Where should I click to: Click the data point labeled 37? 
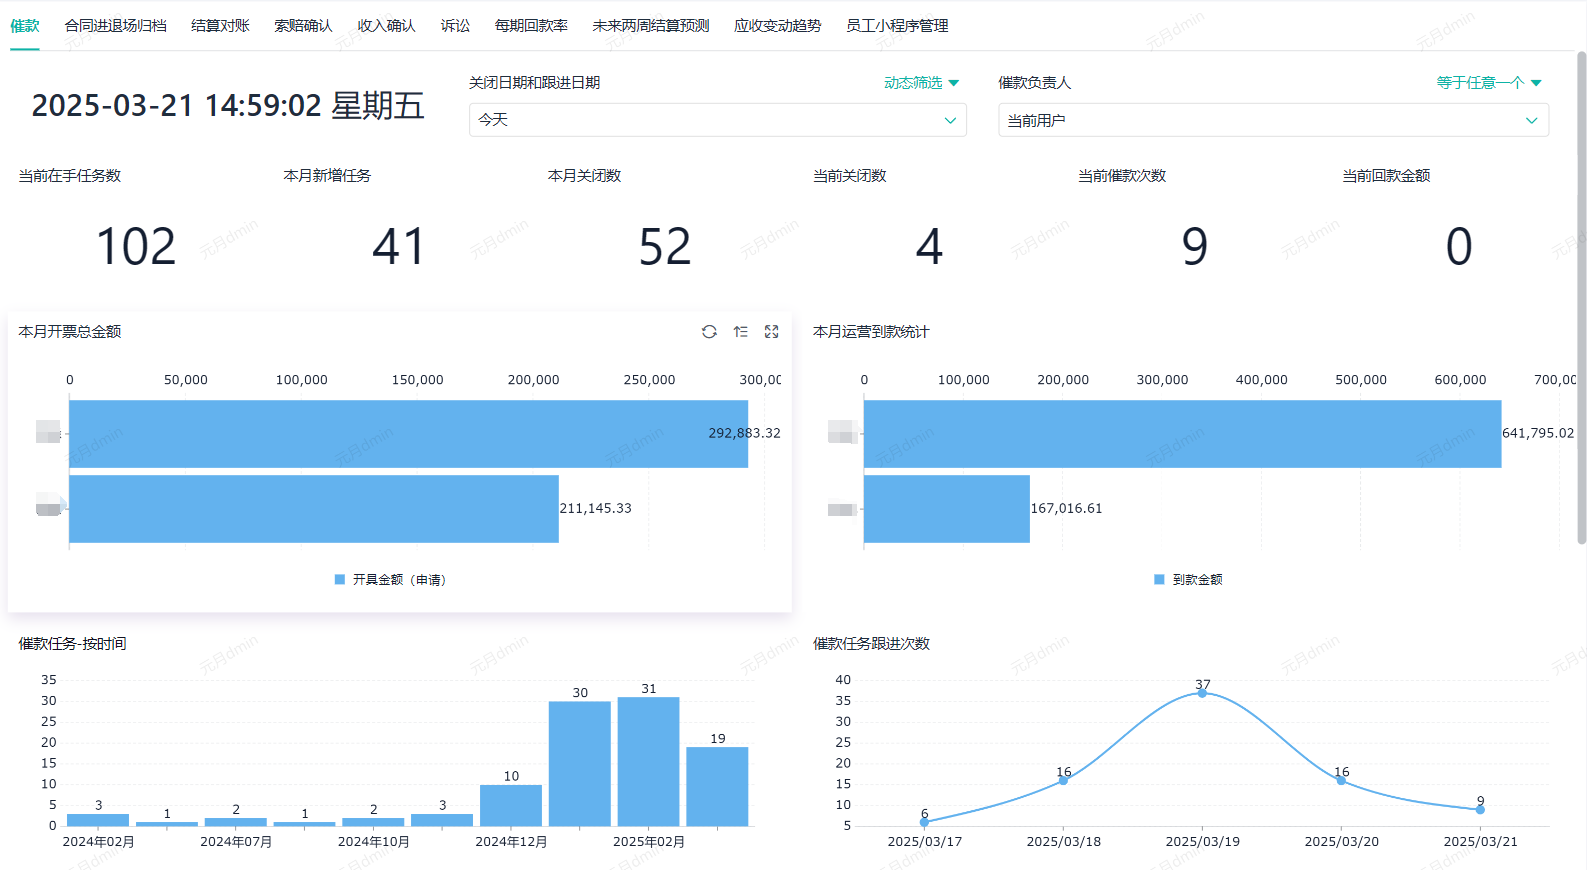(x=1202, y=693)
